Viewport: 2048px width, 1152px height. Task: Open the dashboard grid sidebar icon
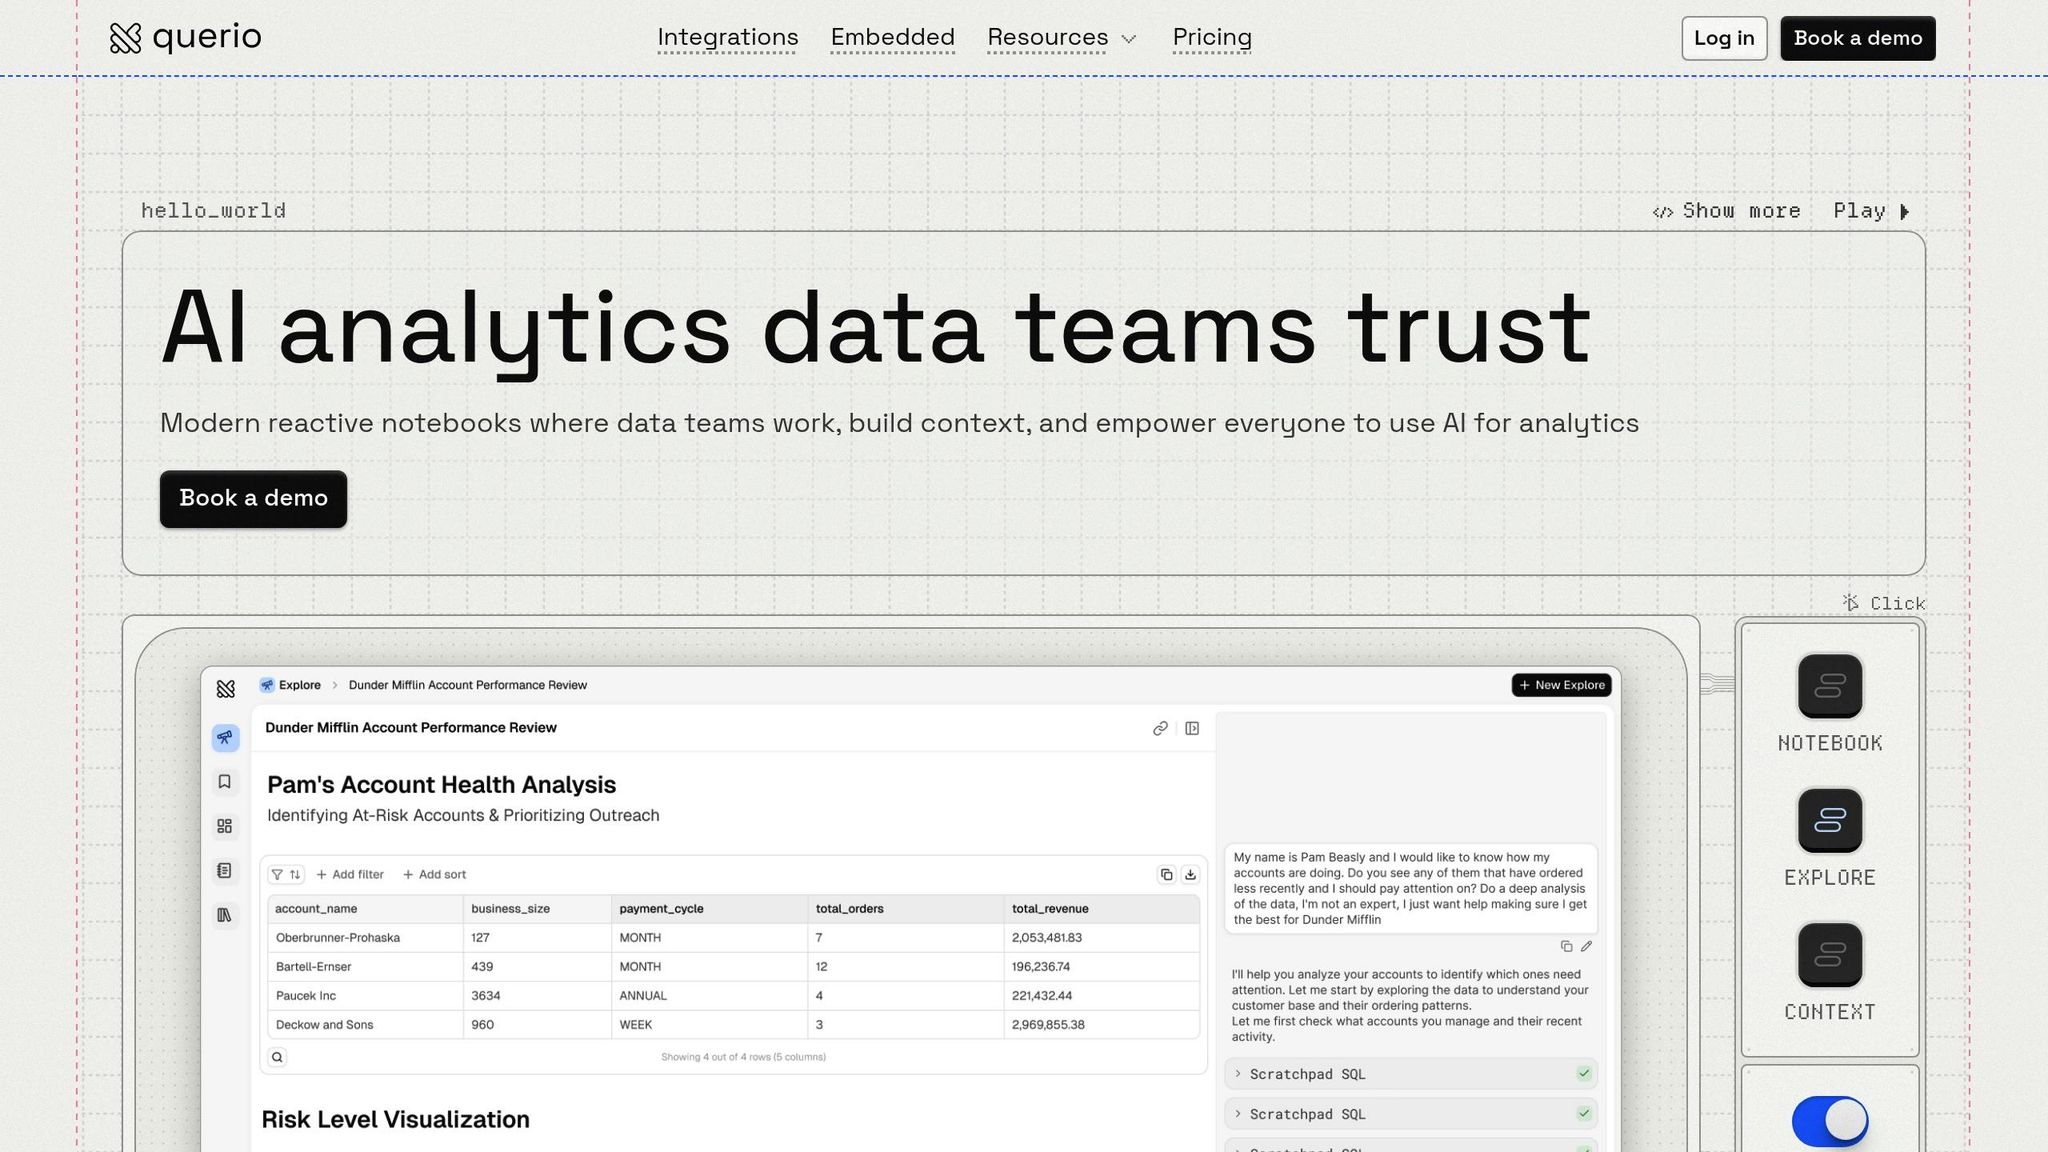225,826
